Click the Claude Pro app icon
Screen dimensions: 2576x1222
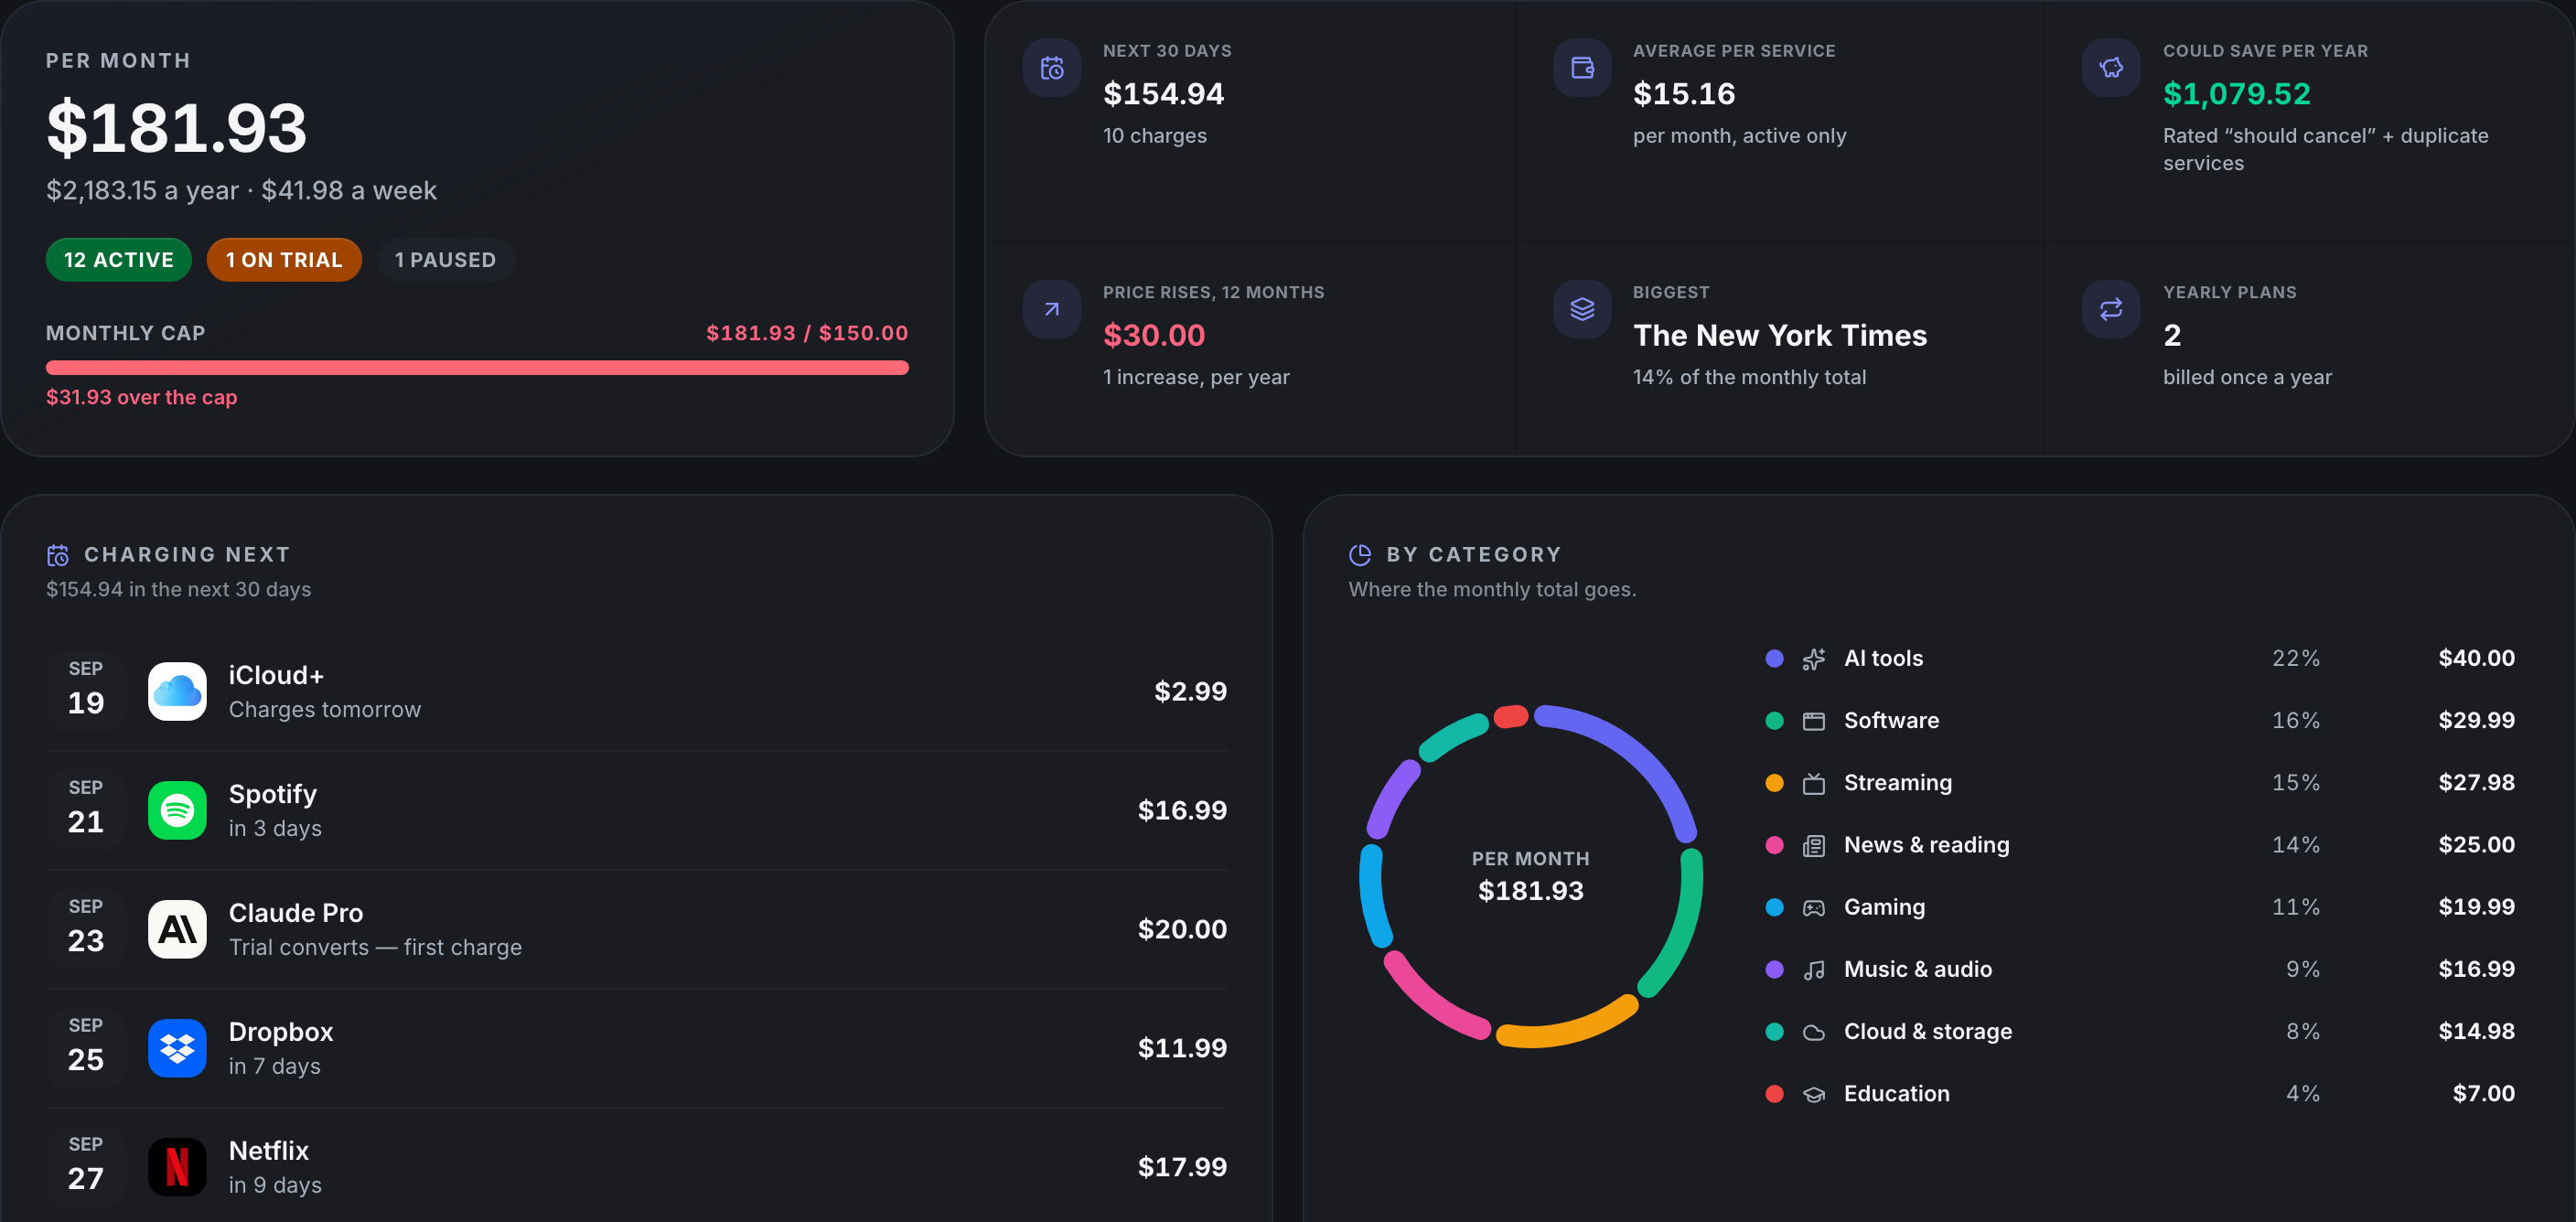coord(177,929)
